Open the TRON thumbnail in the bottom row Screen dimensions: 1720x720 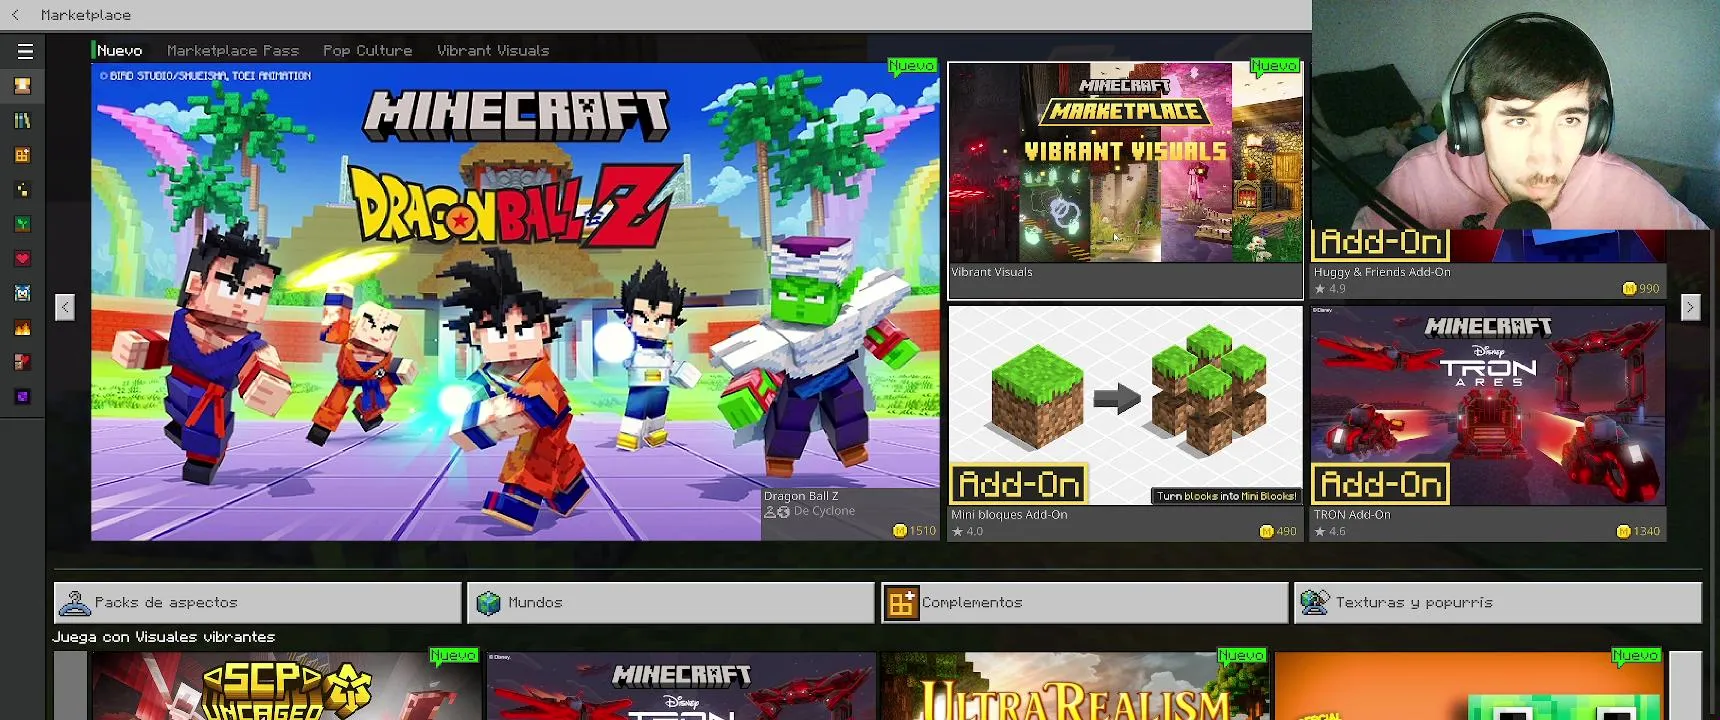(681, 686)
